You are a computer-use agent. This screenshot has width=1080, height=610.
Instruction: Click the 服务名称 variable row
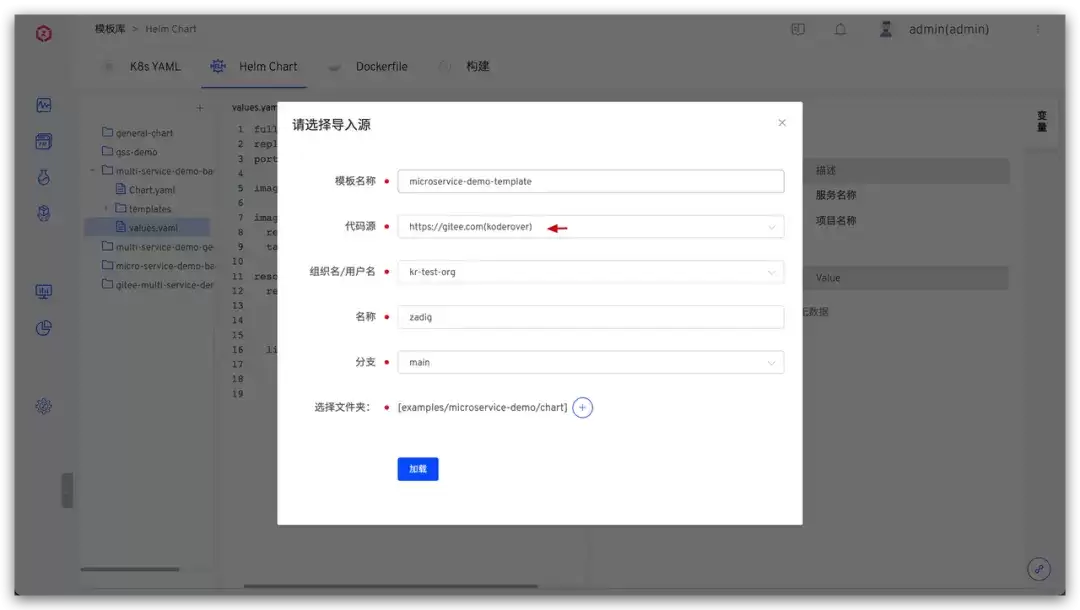point(835,195)
